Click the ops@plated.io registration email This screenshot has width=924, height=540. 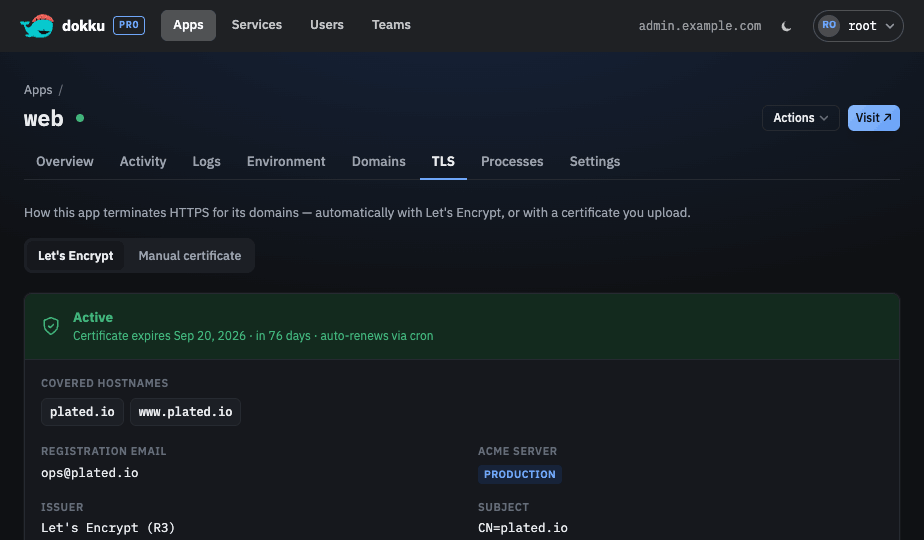point(90,473)
